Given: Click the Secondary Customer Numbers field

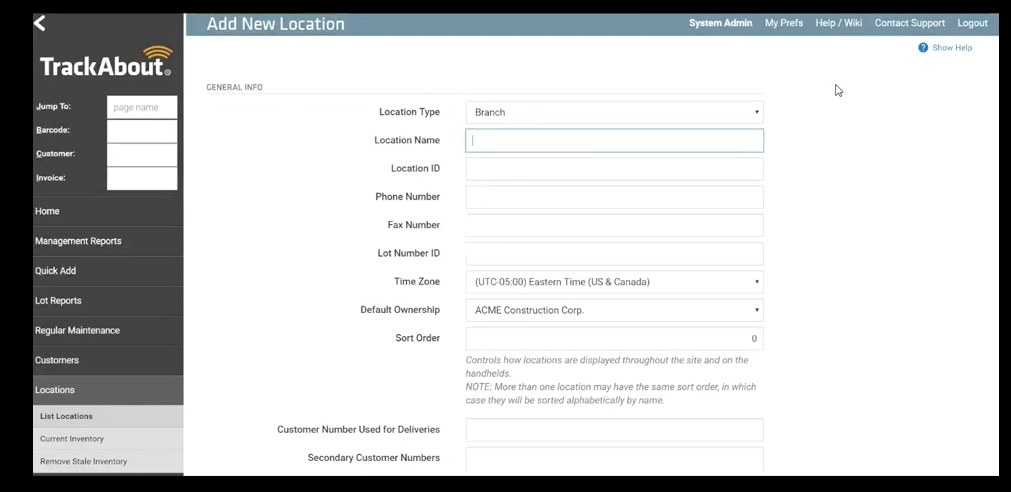Looking at the screenshot, I should (x=614, y=459).
